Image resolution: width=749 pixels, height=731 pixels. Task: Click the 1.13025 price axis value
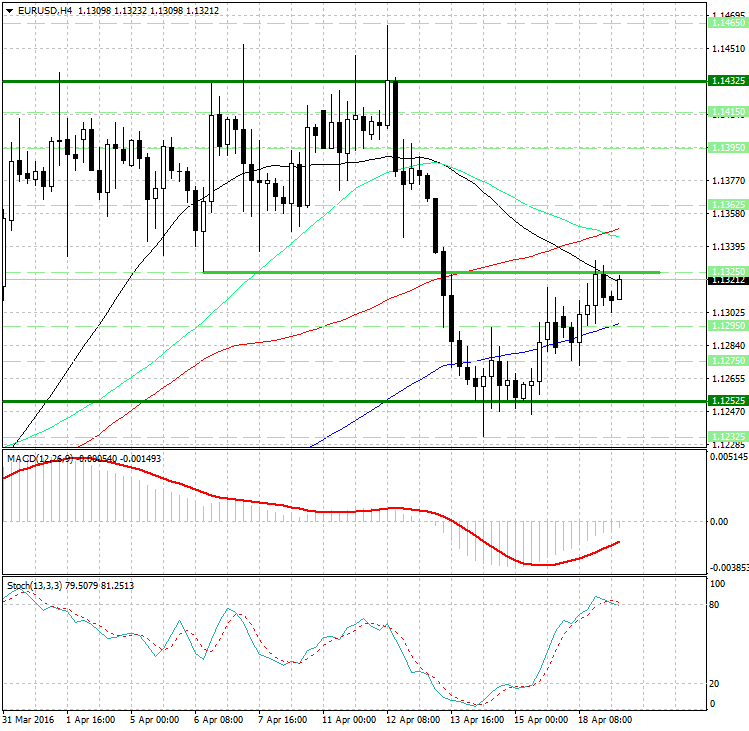tap(728, 312)
